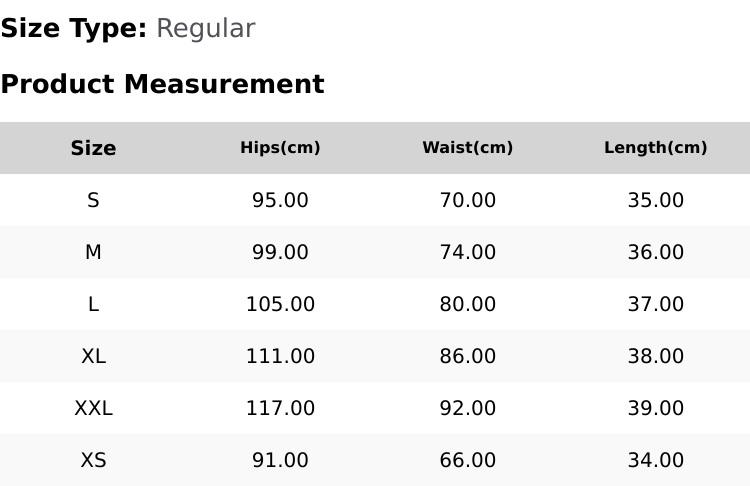Click hips value 91.00 for XS

tap(280, 460)
